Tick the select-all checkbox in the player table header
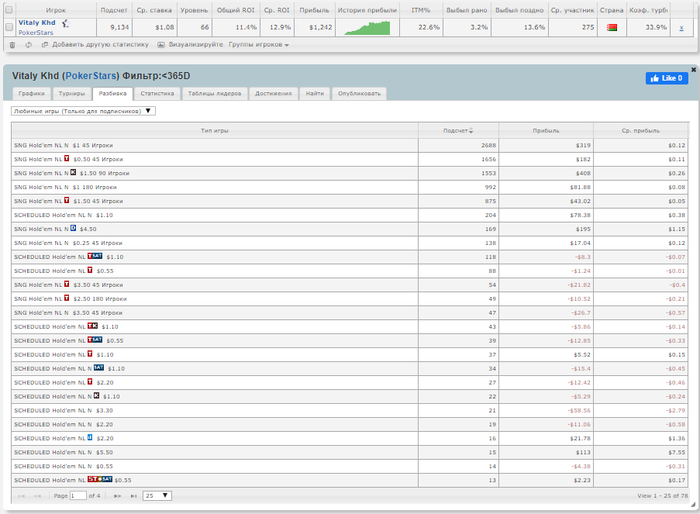The width and height of the screenshot is (700, 514). click(8, 10)
